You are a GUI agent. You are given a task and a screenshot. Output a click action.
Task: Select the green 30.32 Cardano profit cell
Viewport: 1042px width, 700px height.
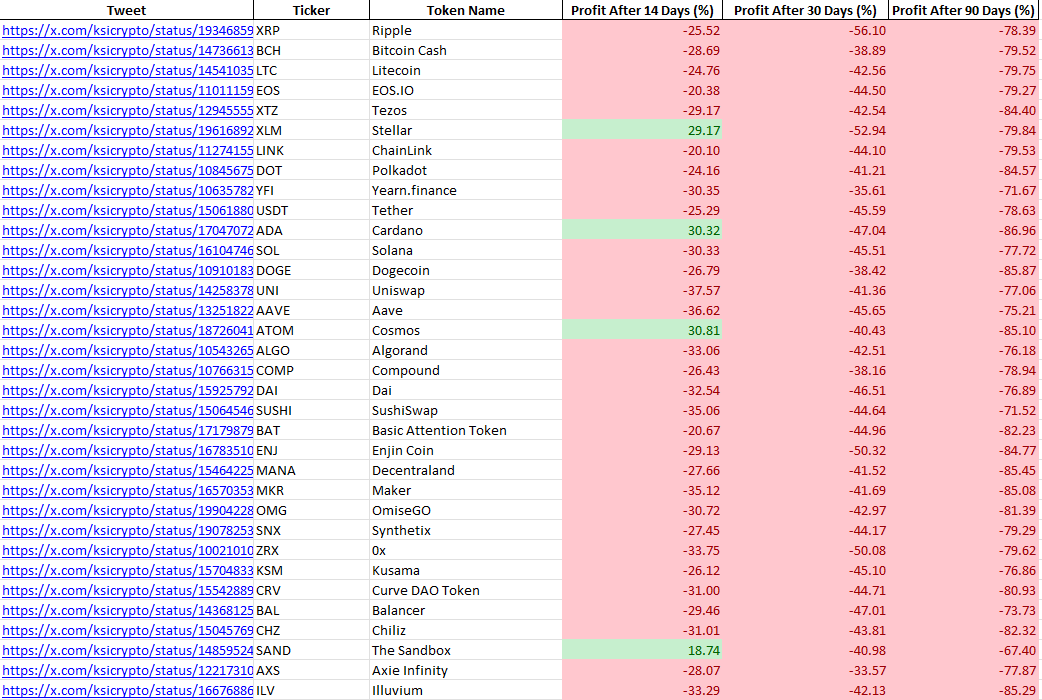(x=642, y=231)
